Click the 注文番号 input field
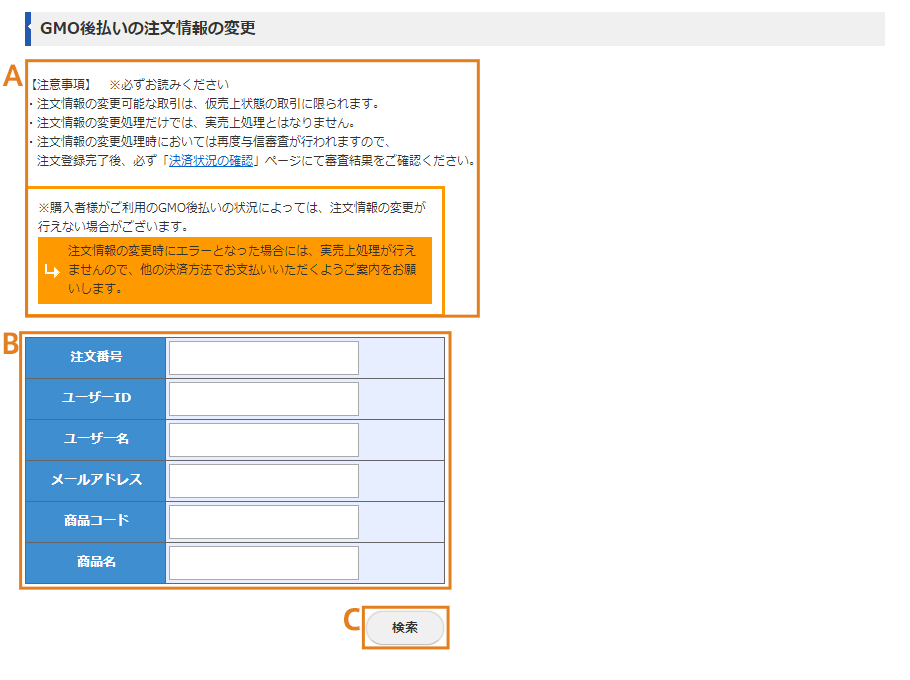910x680 pixels. pyautogui.click(x=263, y=358)
